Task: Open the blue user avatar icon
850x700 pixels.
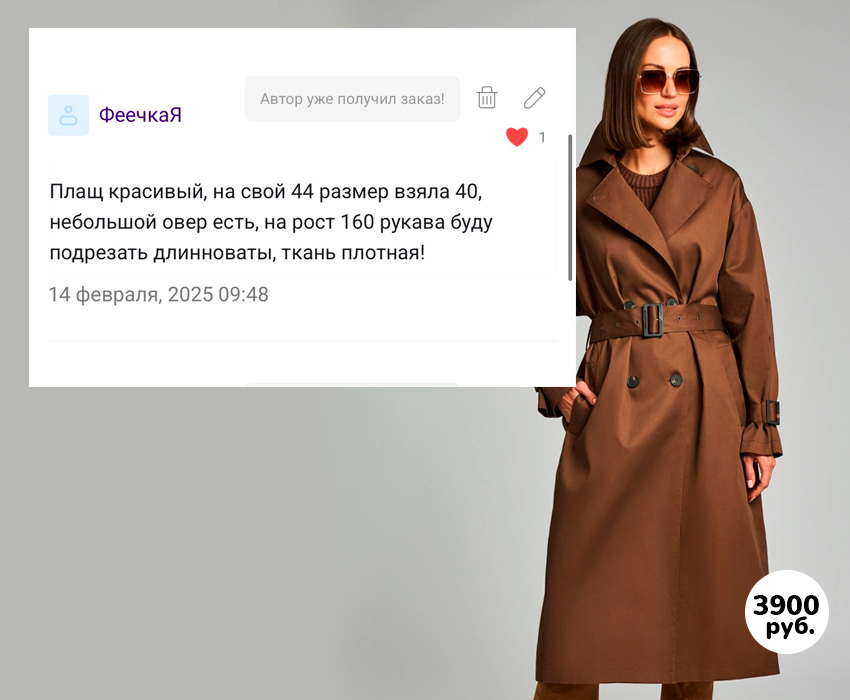Action: 68,115
